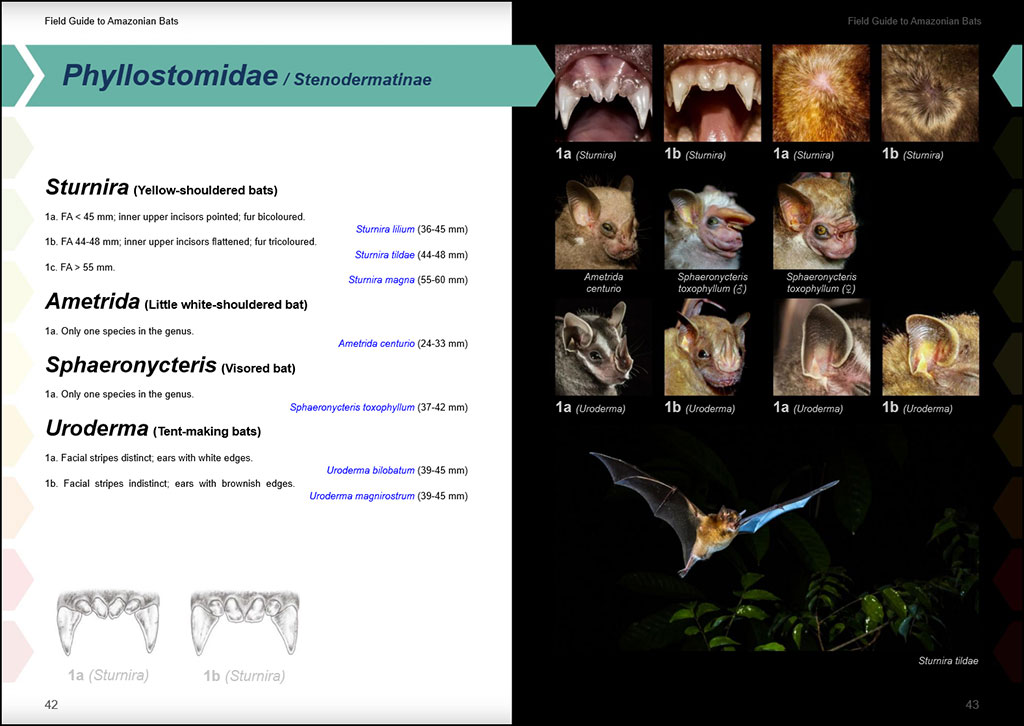Open the Ametrida centurio species link
The image size is (1024, 726).
[x=376, y=344]
